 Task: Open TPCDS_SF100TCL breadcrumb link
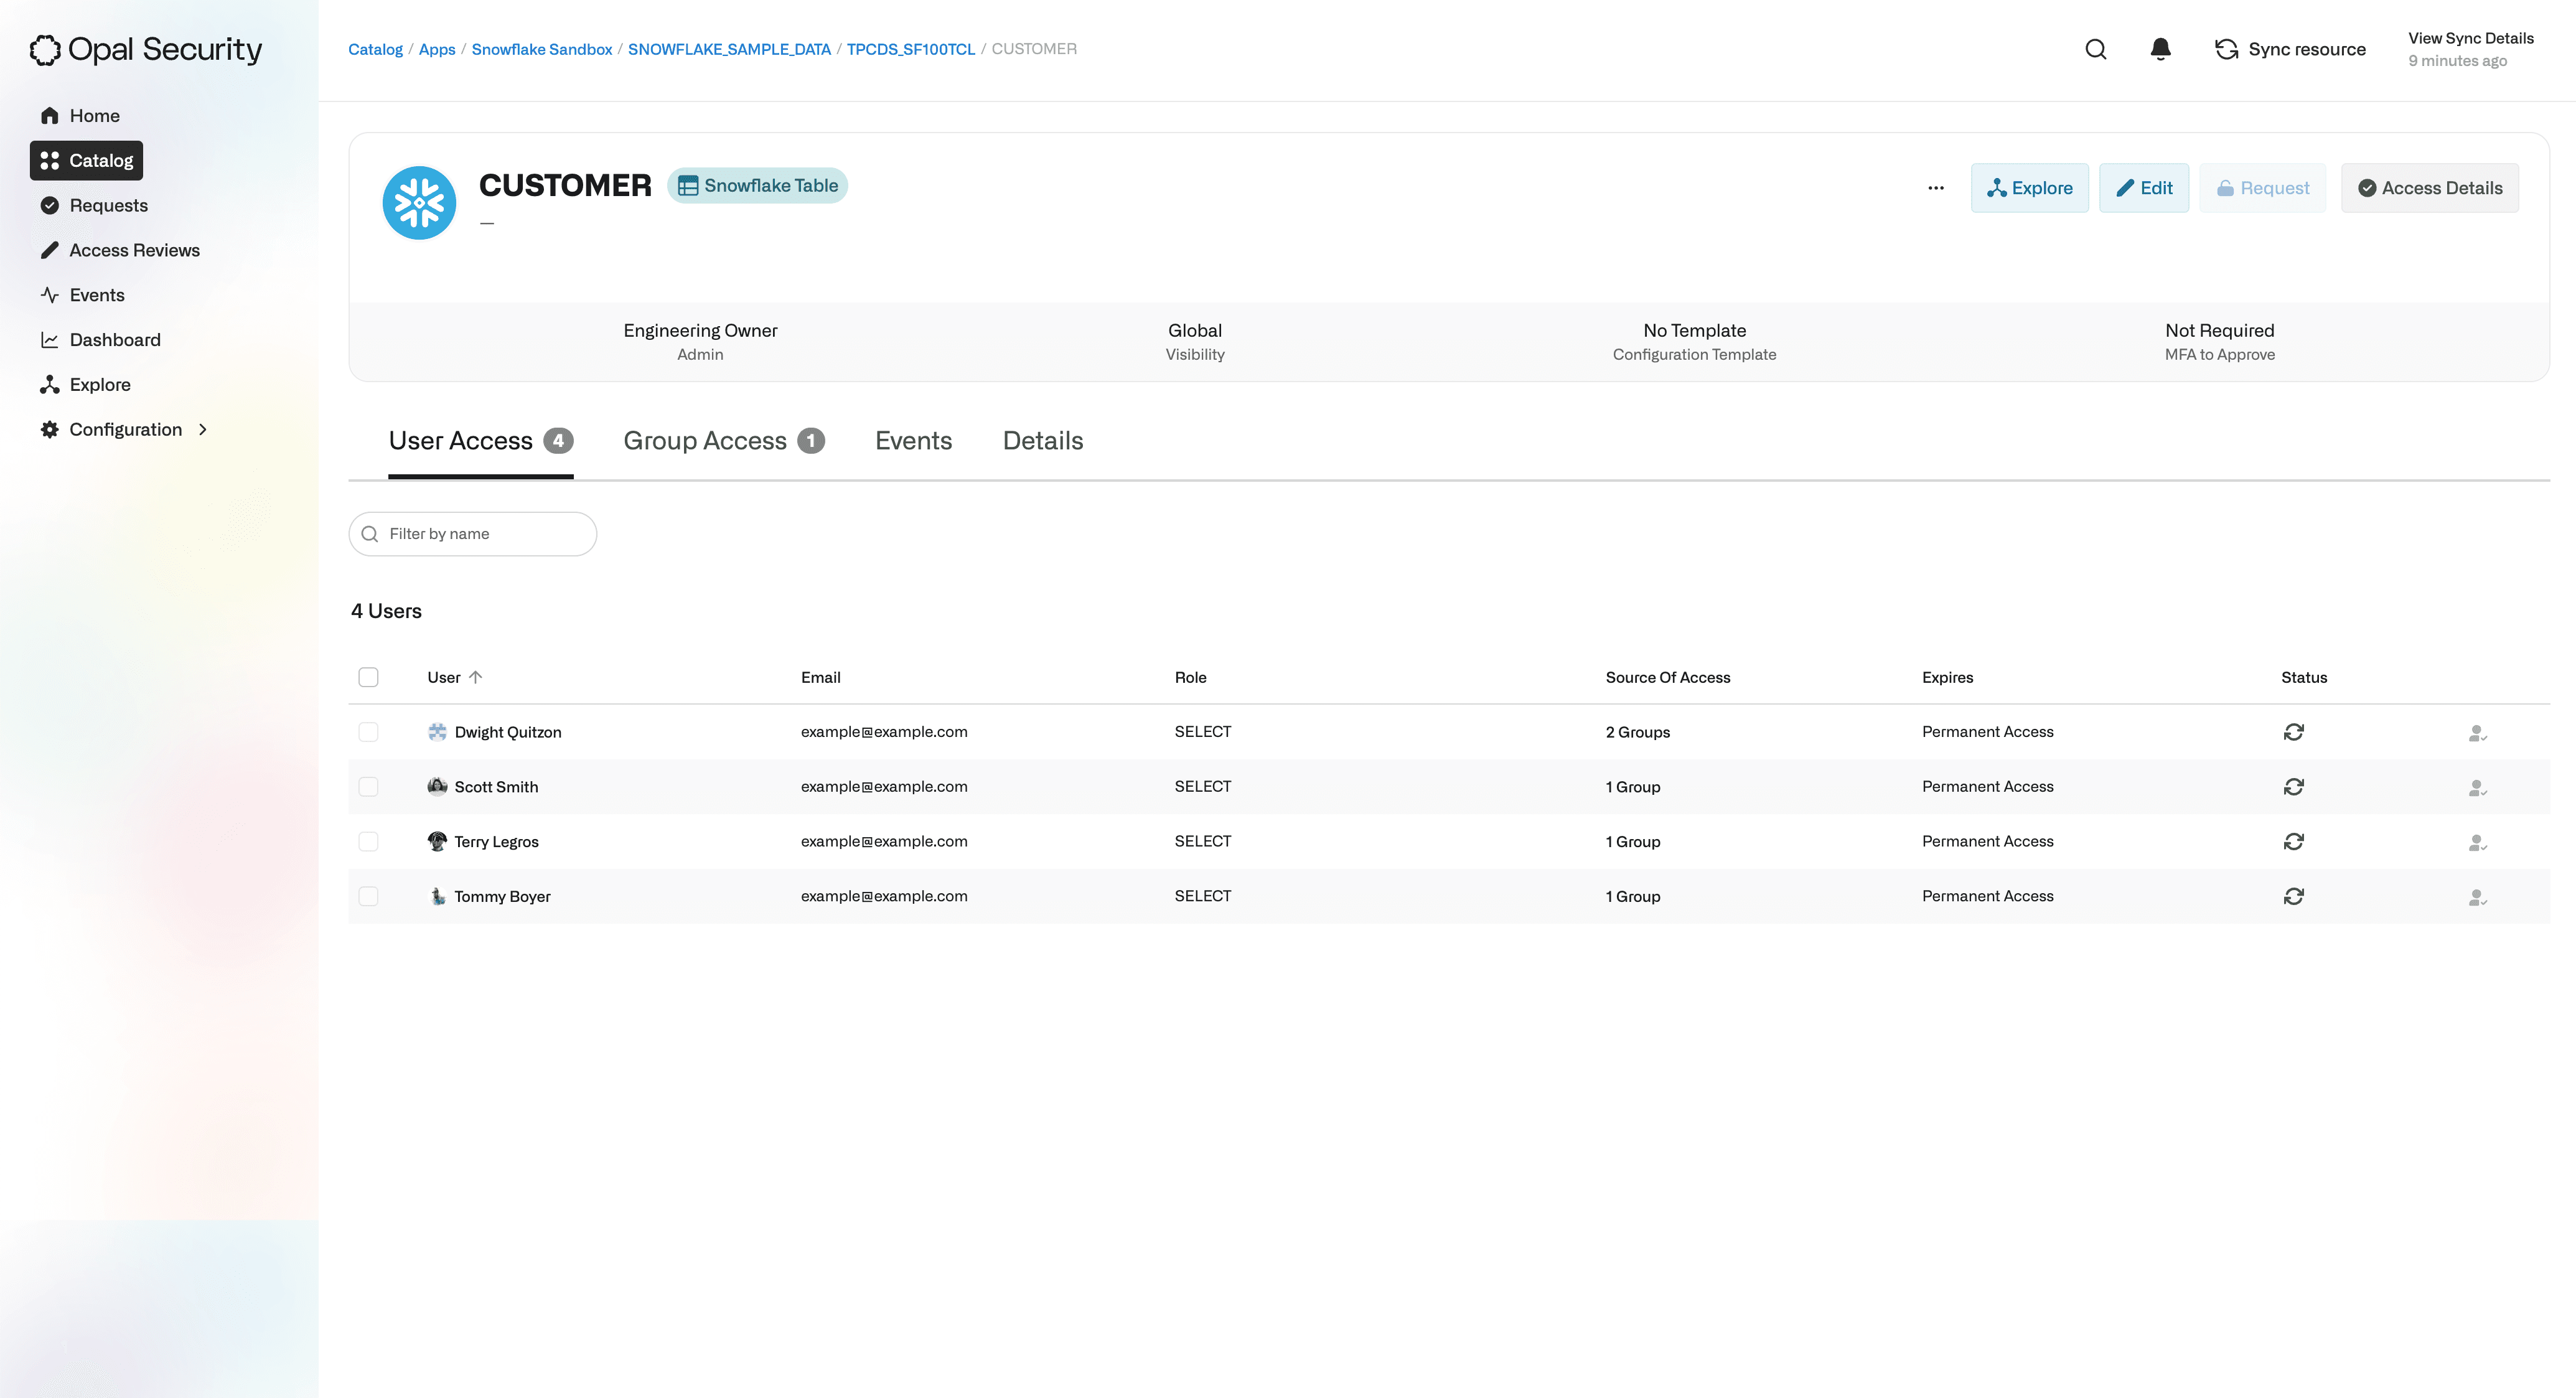tap(910, 49)
